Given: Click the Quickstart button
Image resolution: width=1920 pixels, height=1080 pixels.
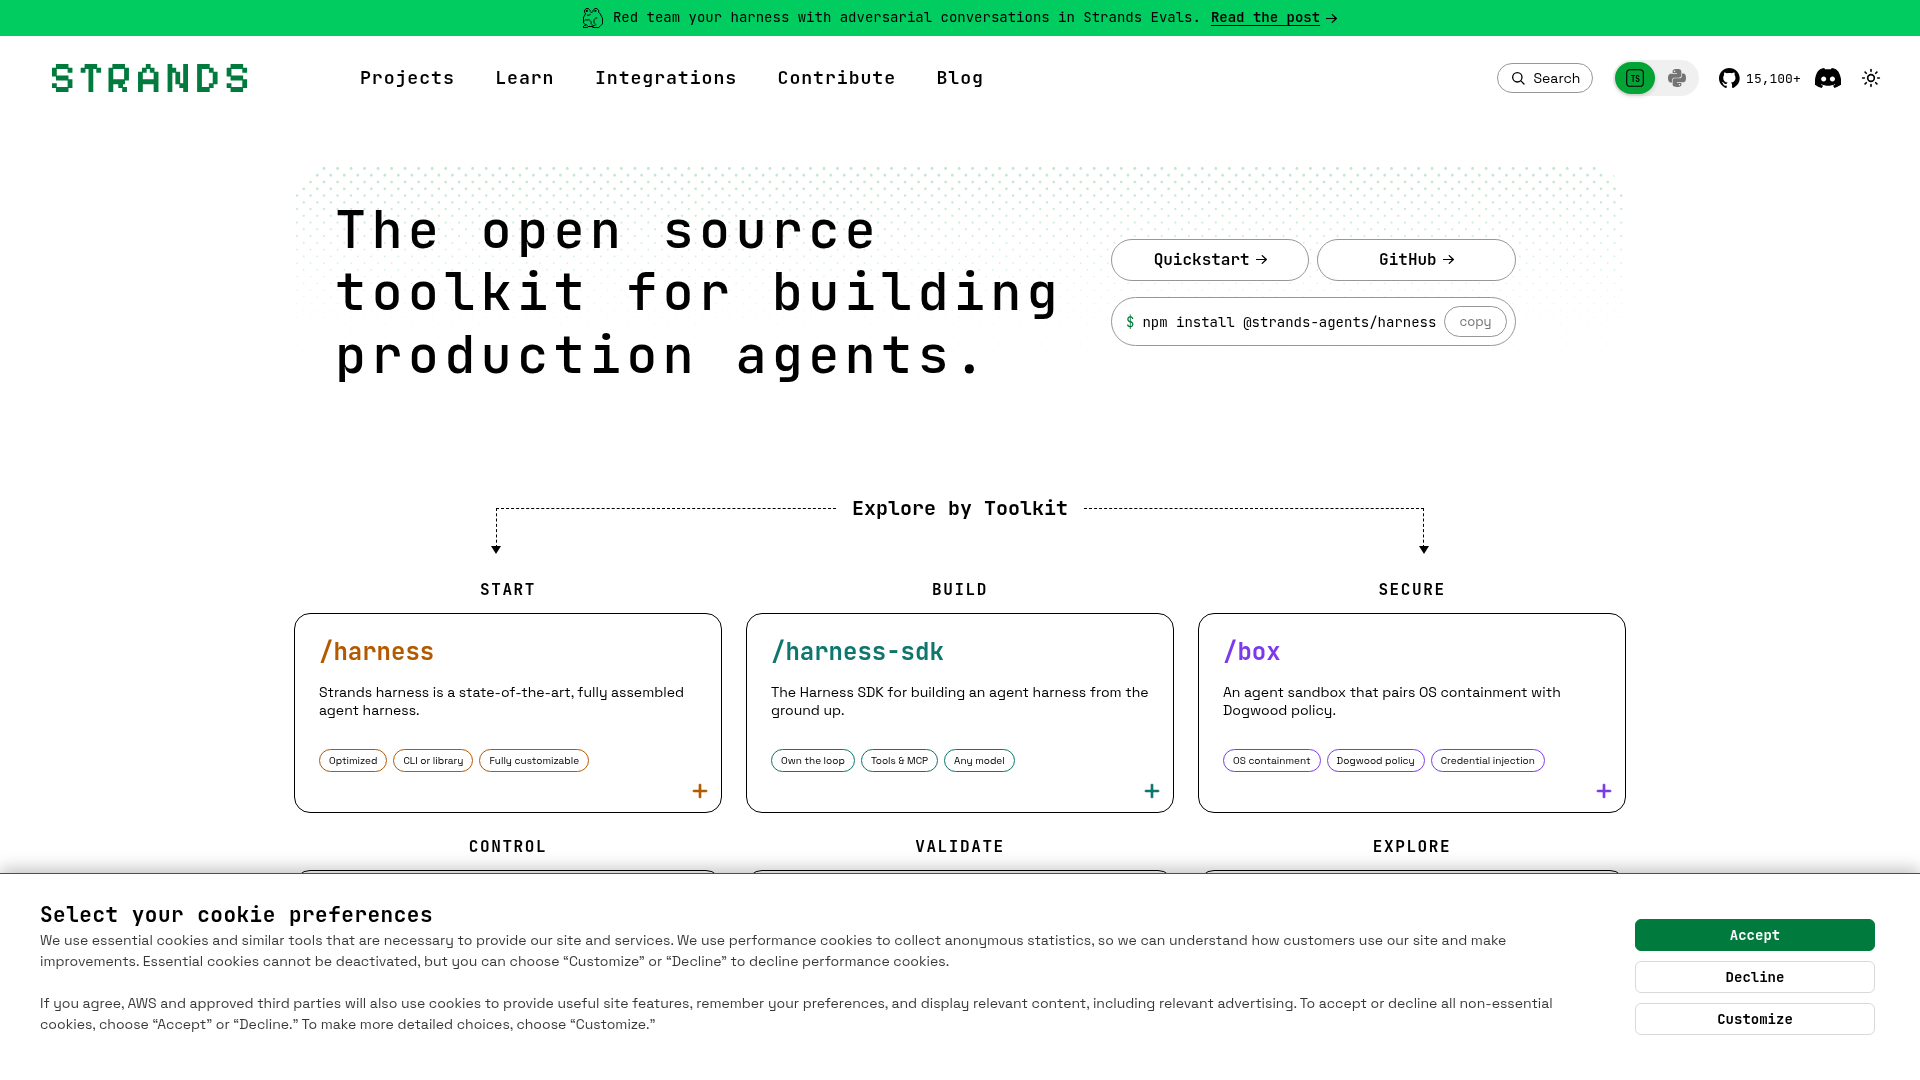Looking at the screenshot, I should (x=1210, y=260).
